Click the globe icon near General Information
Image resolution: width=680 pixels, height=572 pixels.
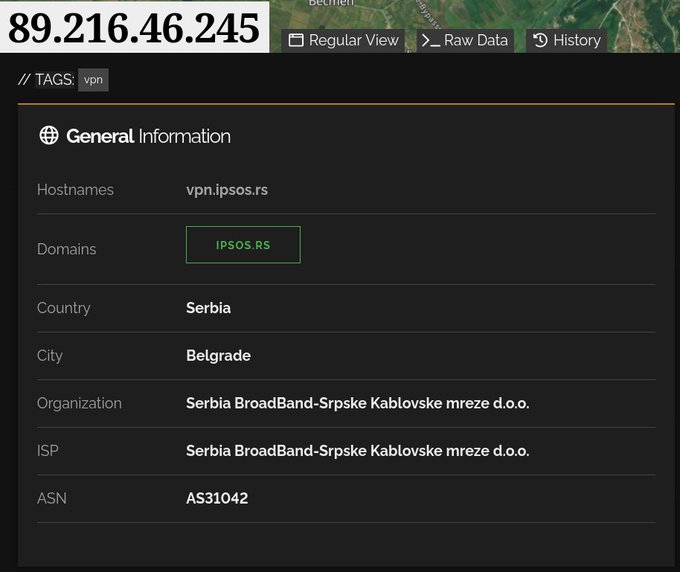(49, 136)
